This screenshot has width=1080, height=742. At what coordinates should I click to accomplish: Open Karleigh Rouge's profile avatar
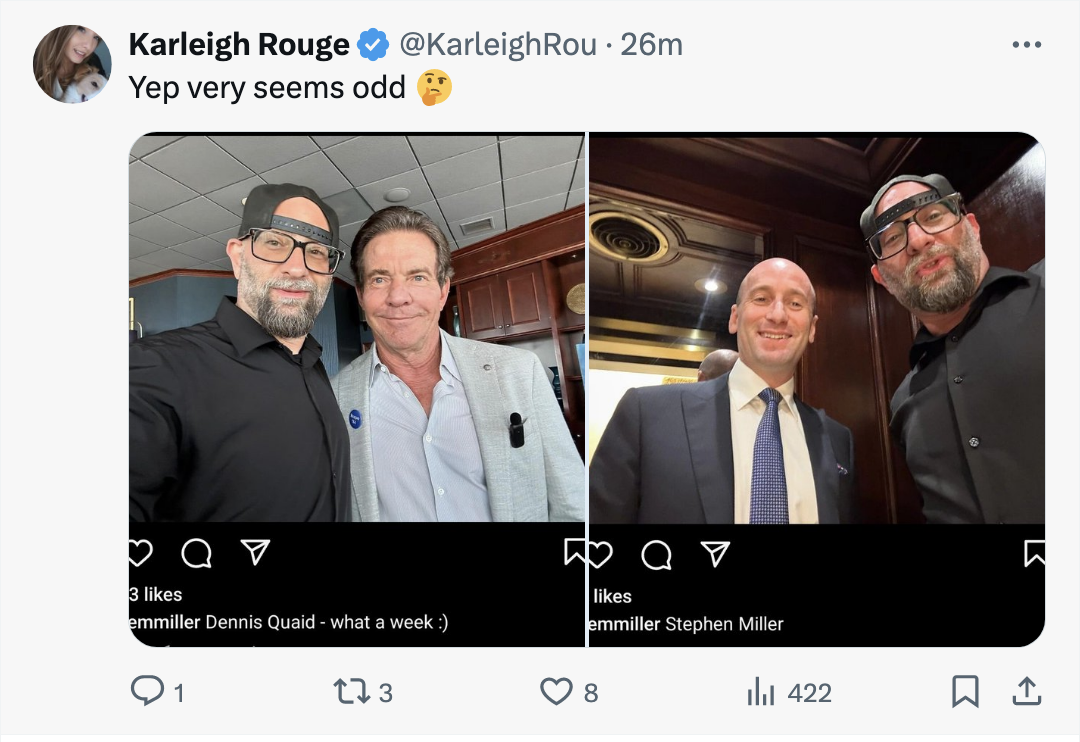point(71,65)
